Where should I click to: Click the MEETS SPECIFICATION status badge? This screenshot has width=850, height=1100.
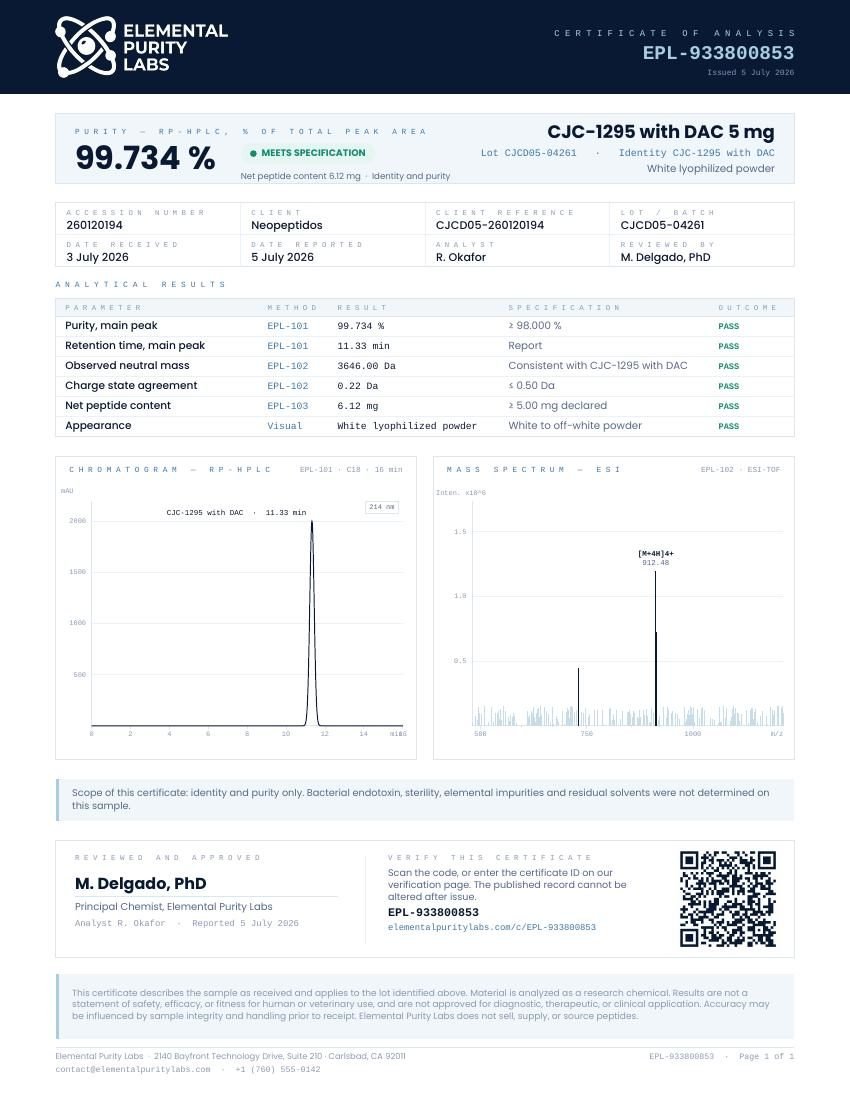tap(307, 153)
